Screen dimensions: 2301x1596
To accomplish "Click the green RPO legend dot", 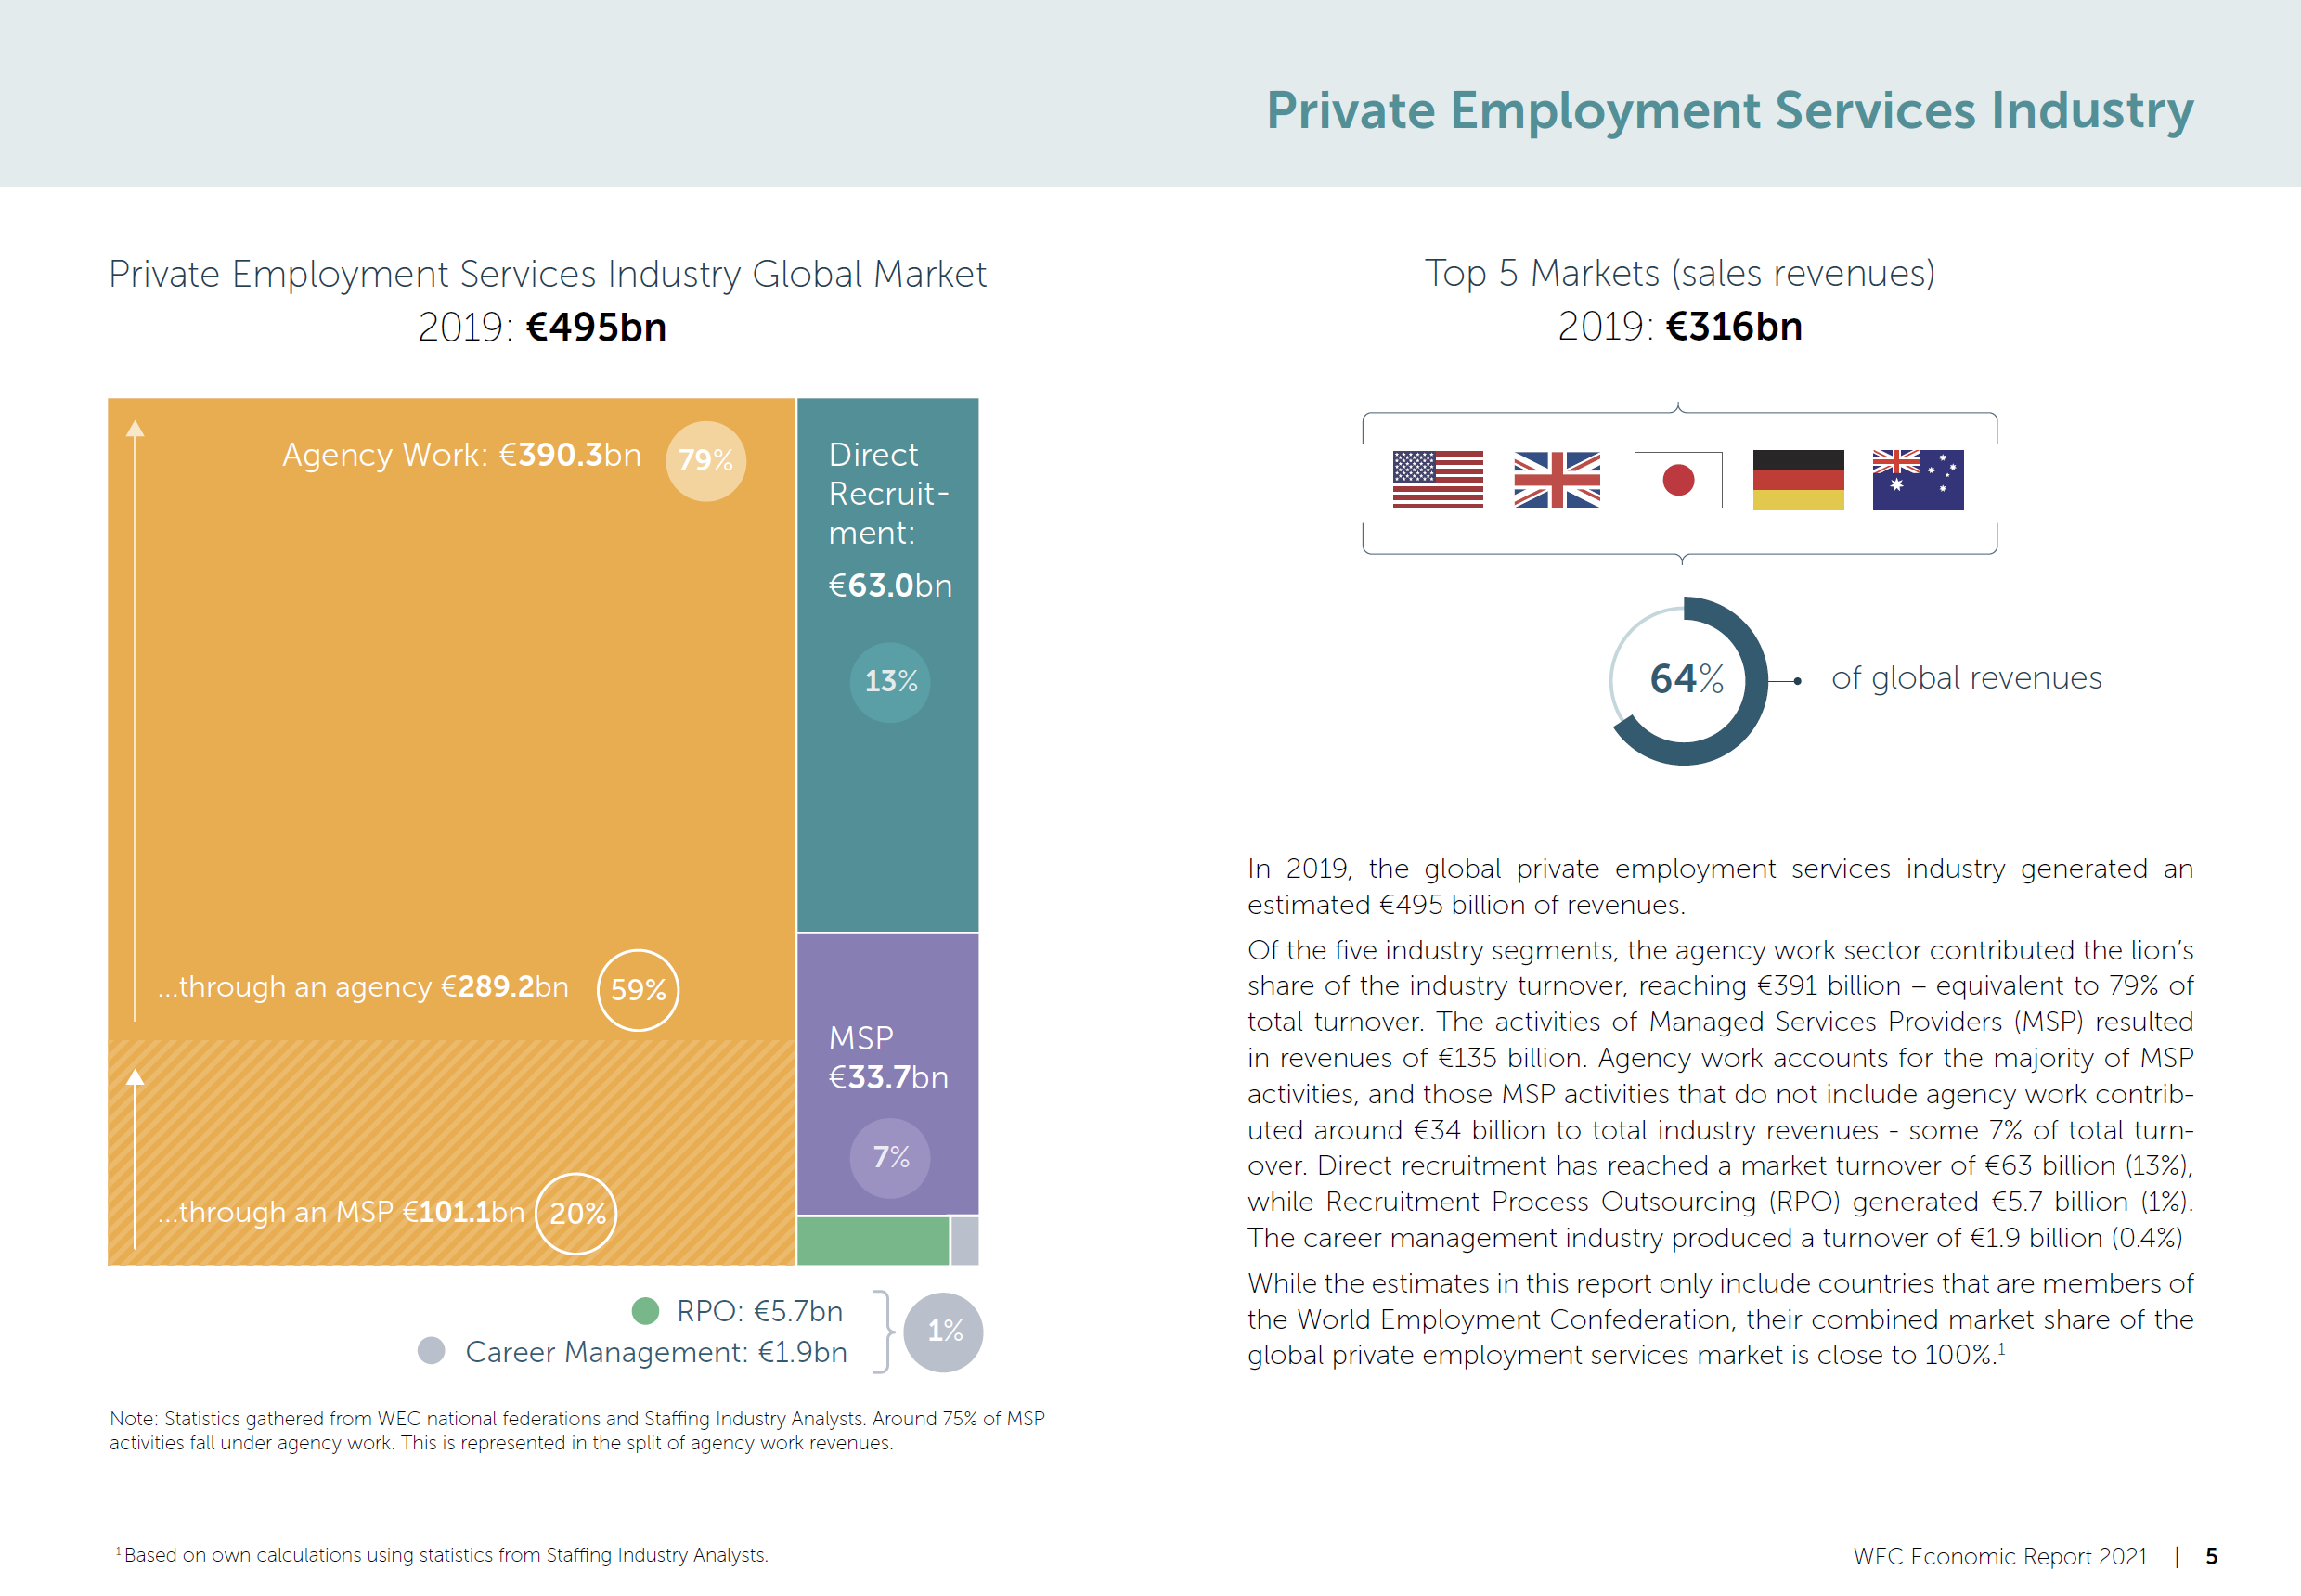I will [646, 1311].
